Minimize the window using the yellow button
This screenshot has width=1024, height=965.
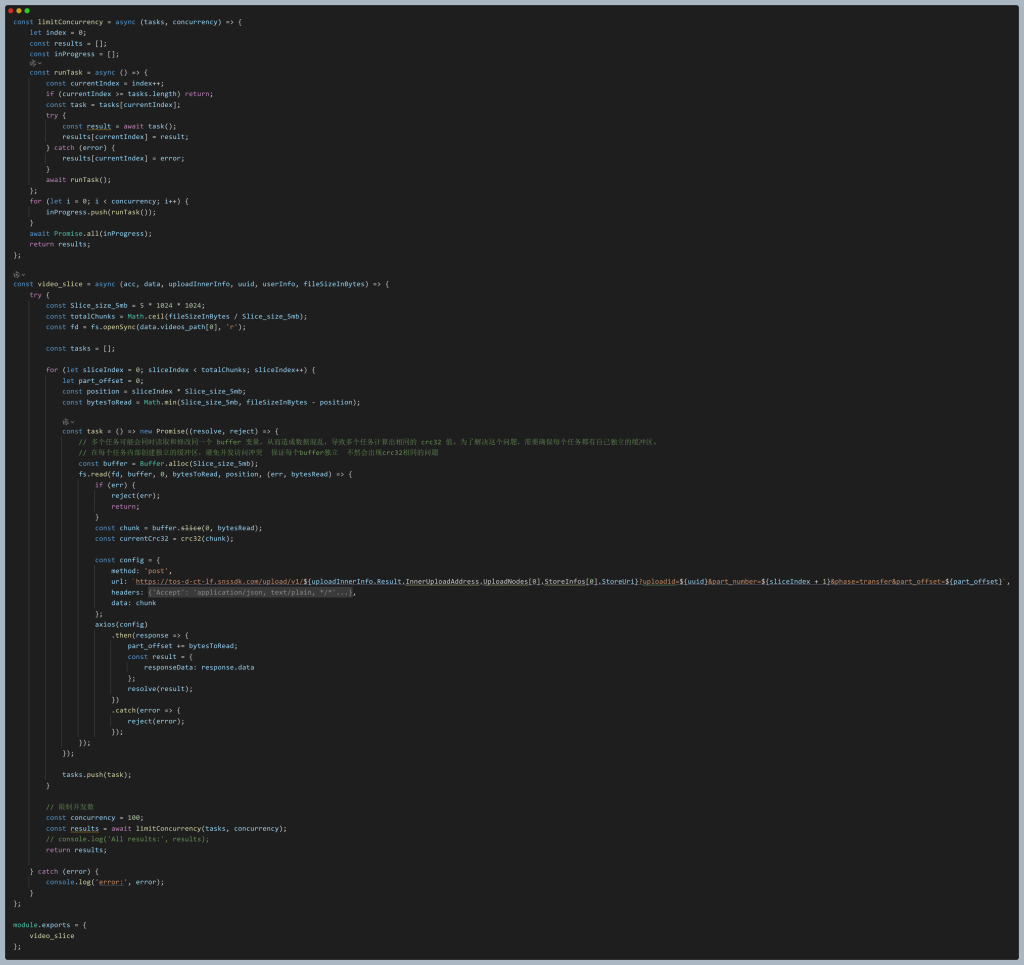[x=18, y=10]
